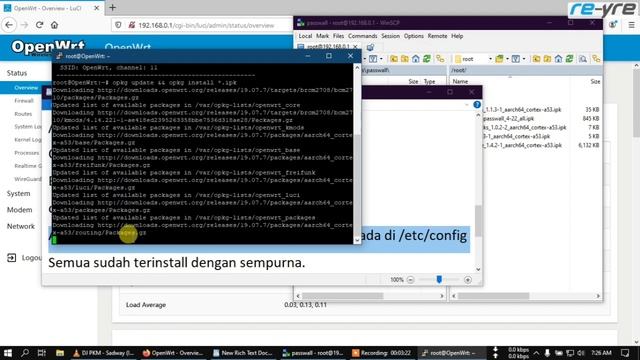This screenshot has height=360, width=640.
Task: Open the Mark menu in WinSCP
Action: (x=322, y=36)
